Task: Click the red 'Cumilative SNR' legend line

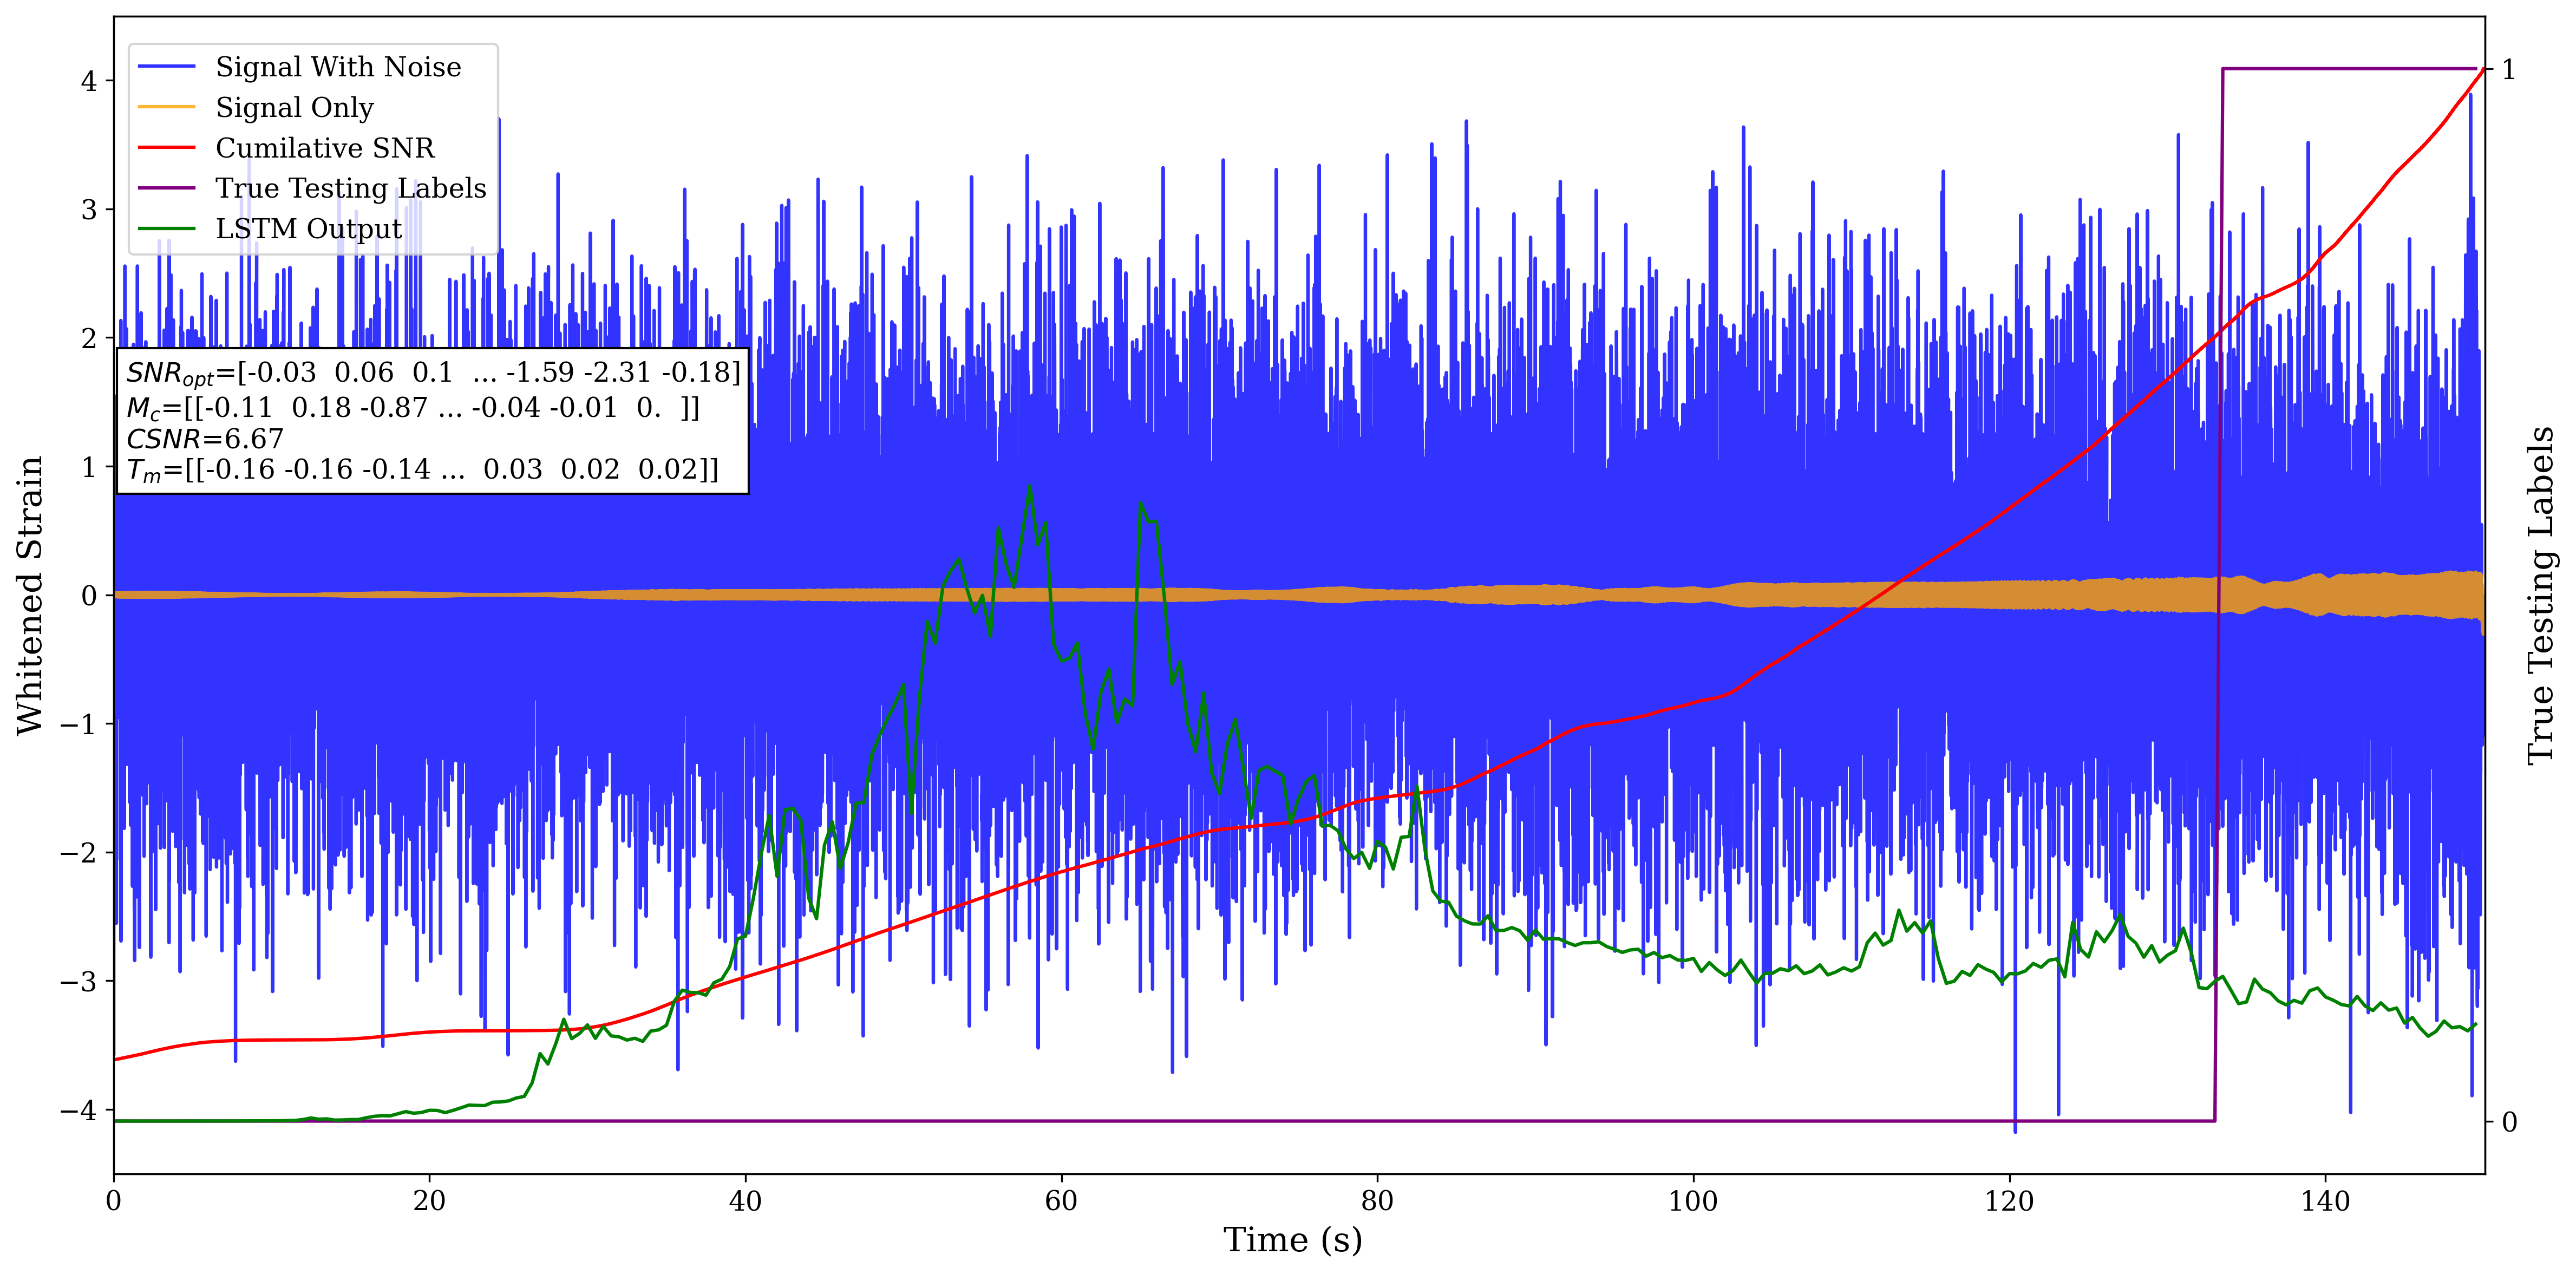Action: [166, 148]
